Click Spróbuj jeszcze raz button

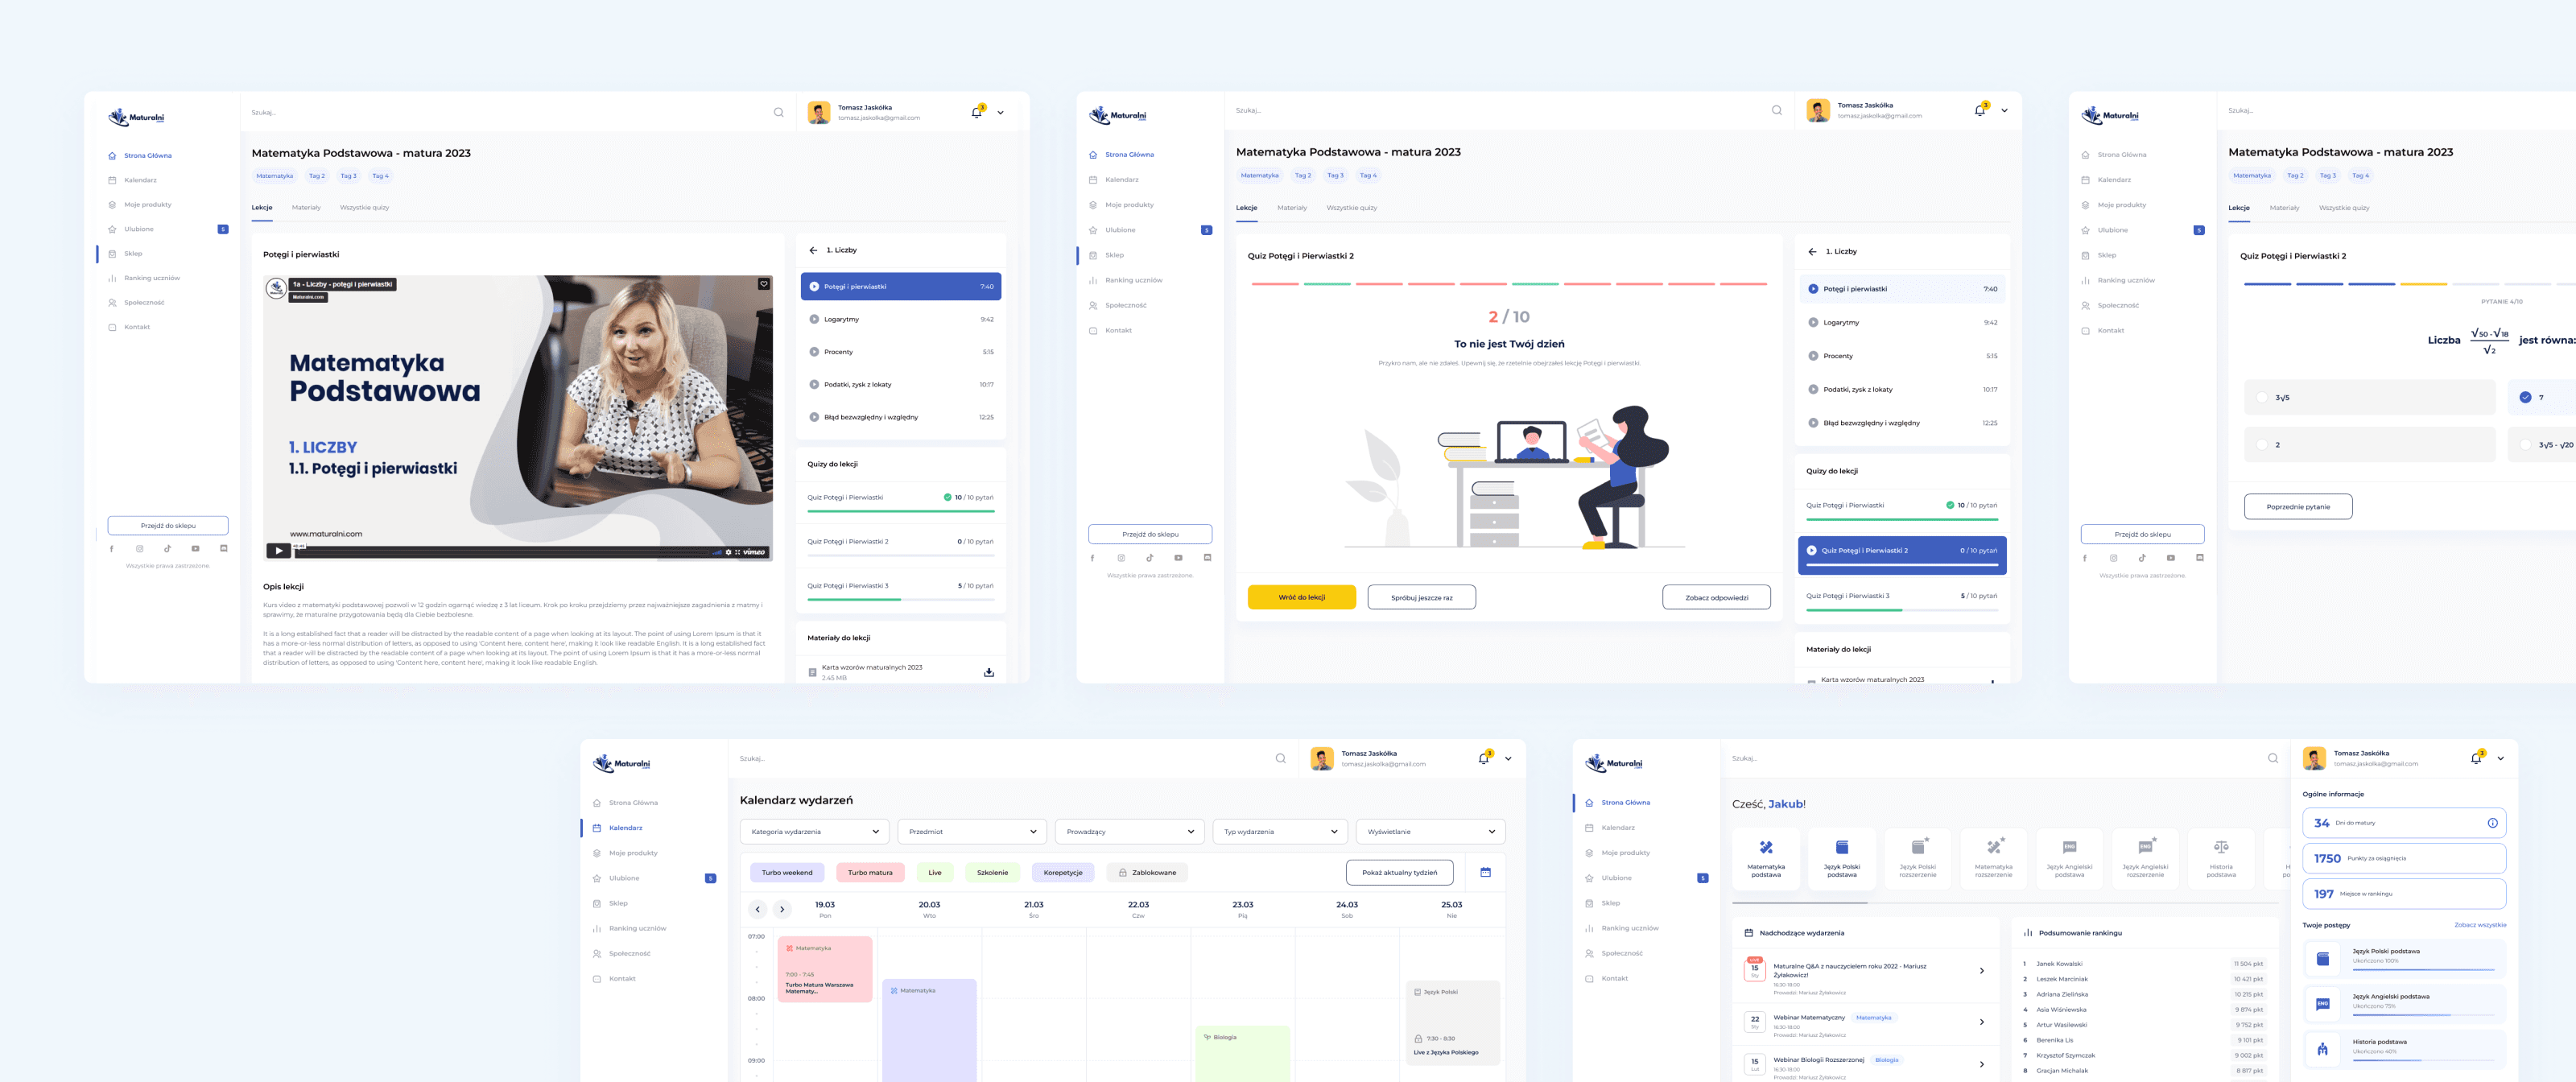click(1421, 597)
